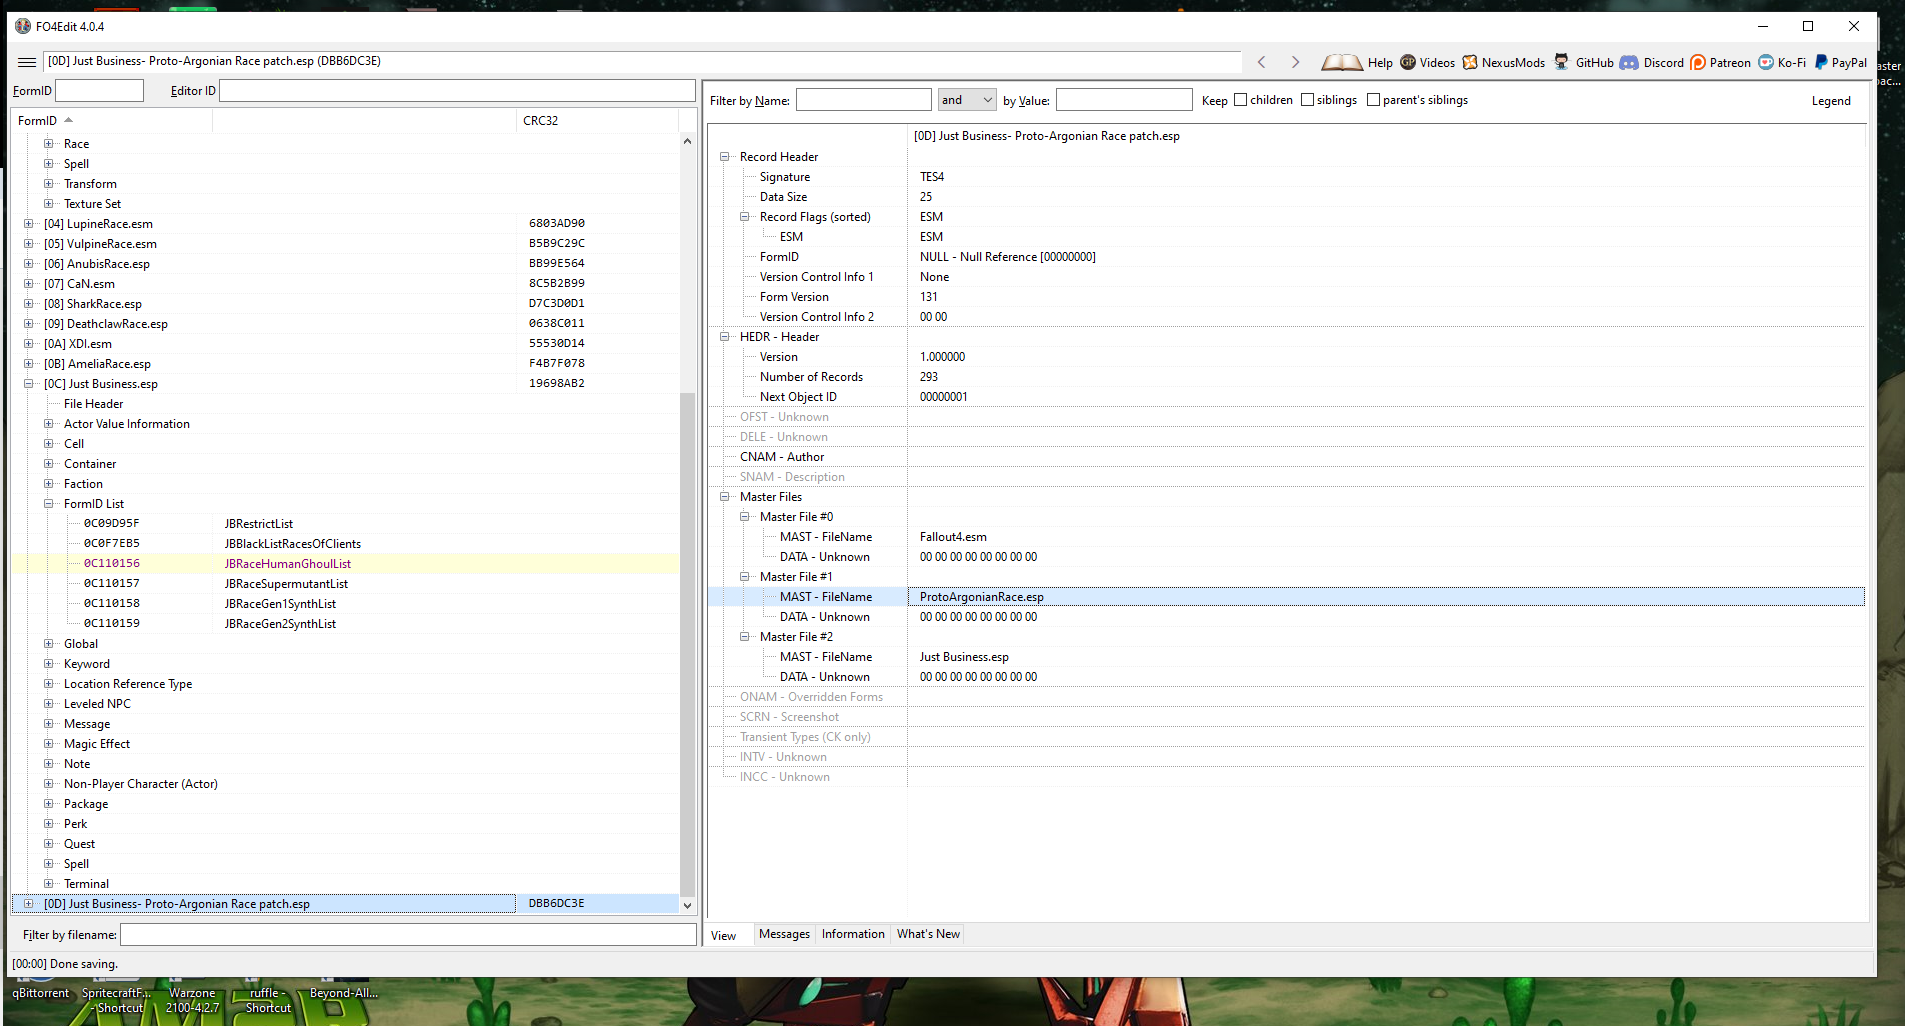
Task: Click the by Value filter field
Action: 1124,100
